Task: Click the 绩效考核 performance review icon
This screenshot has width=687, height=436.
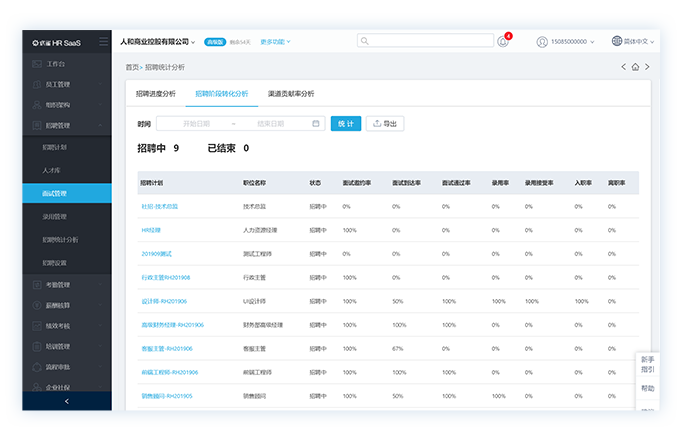Action: coord(37,326)
